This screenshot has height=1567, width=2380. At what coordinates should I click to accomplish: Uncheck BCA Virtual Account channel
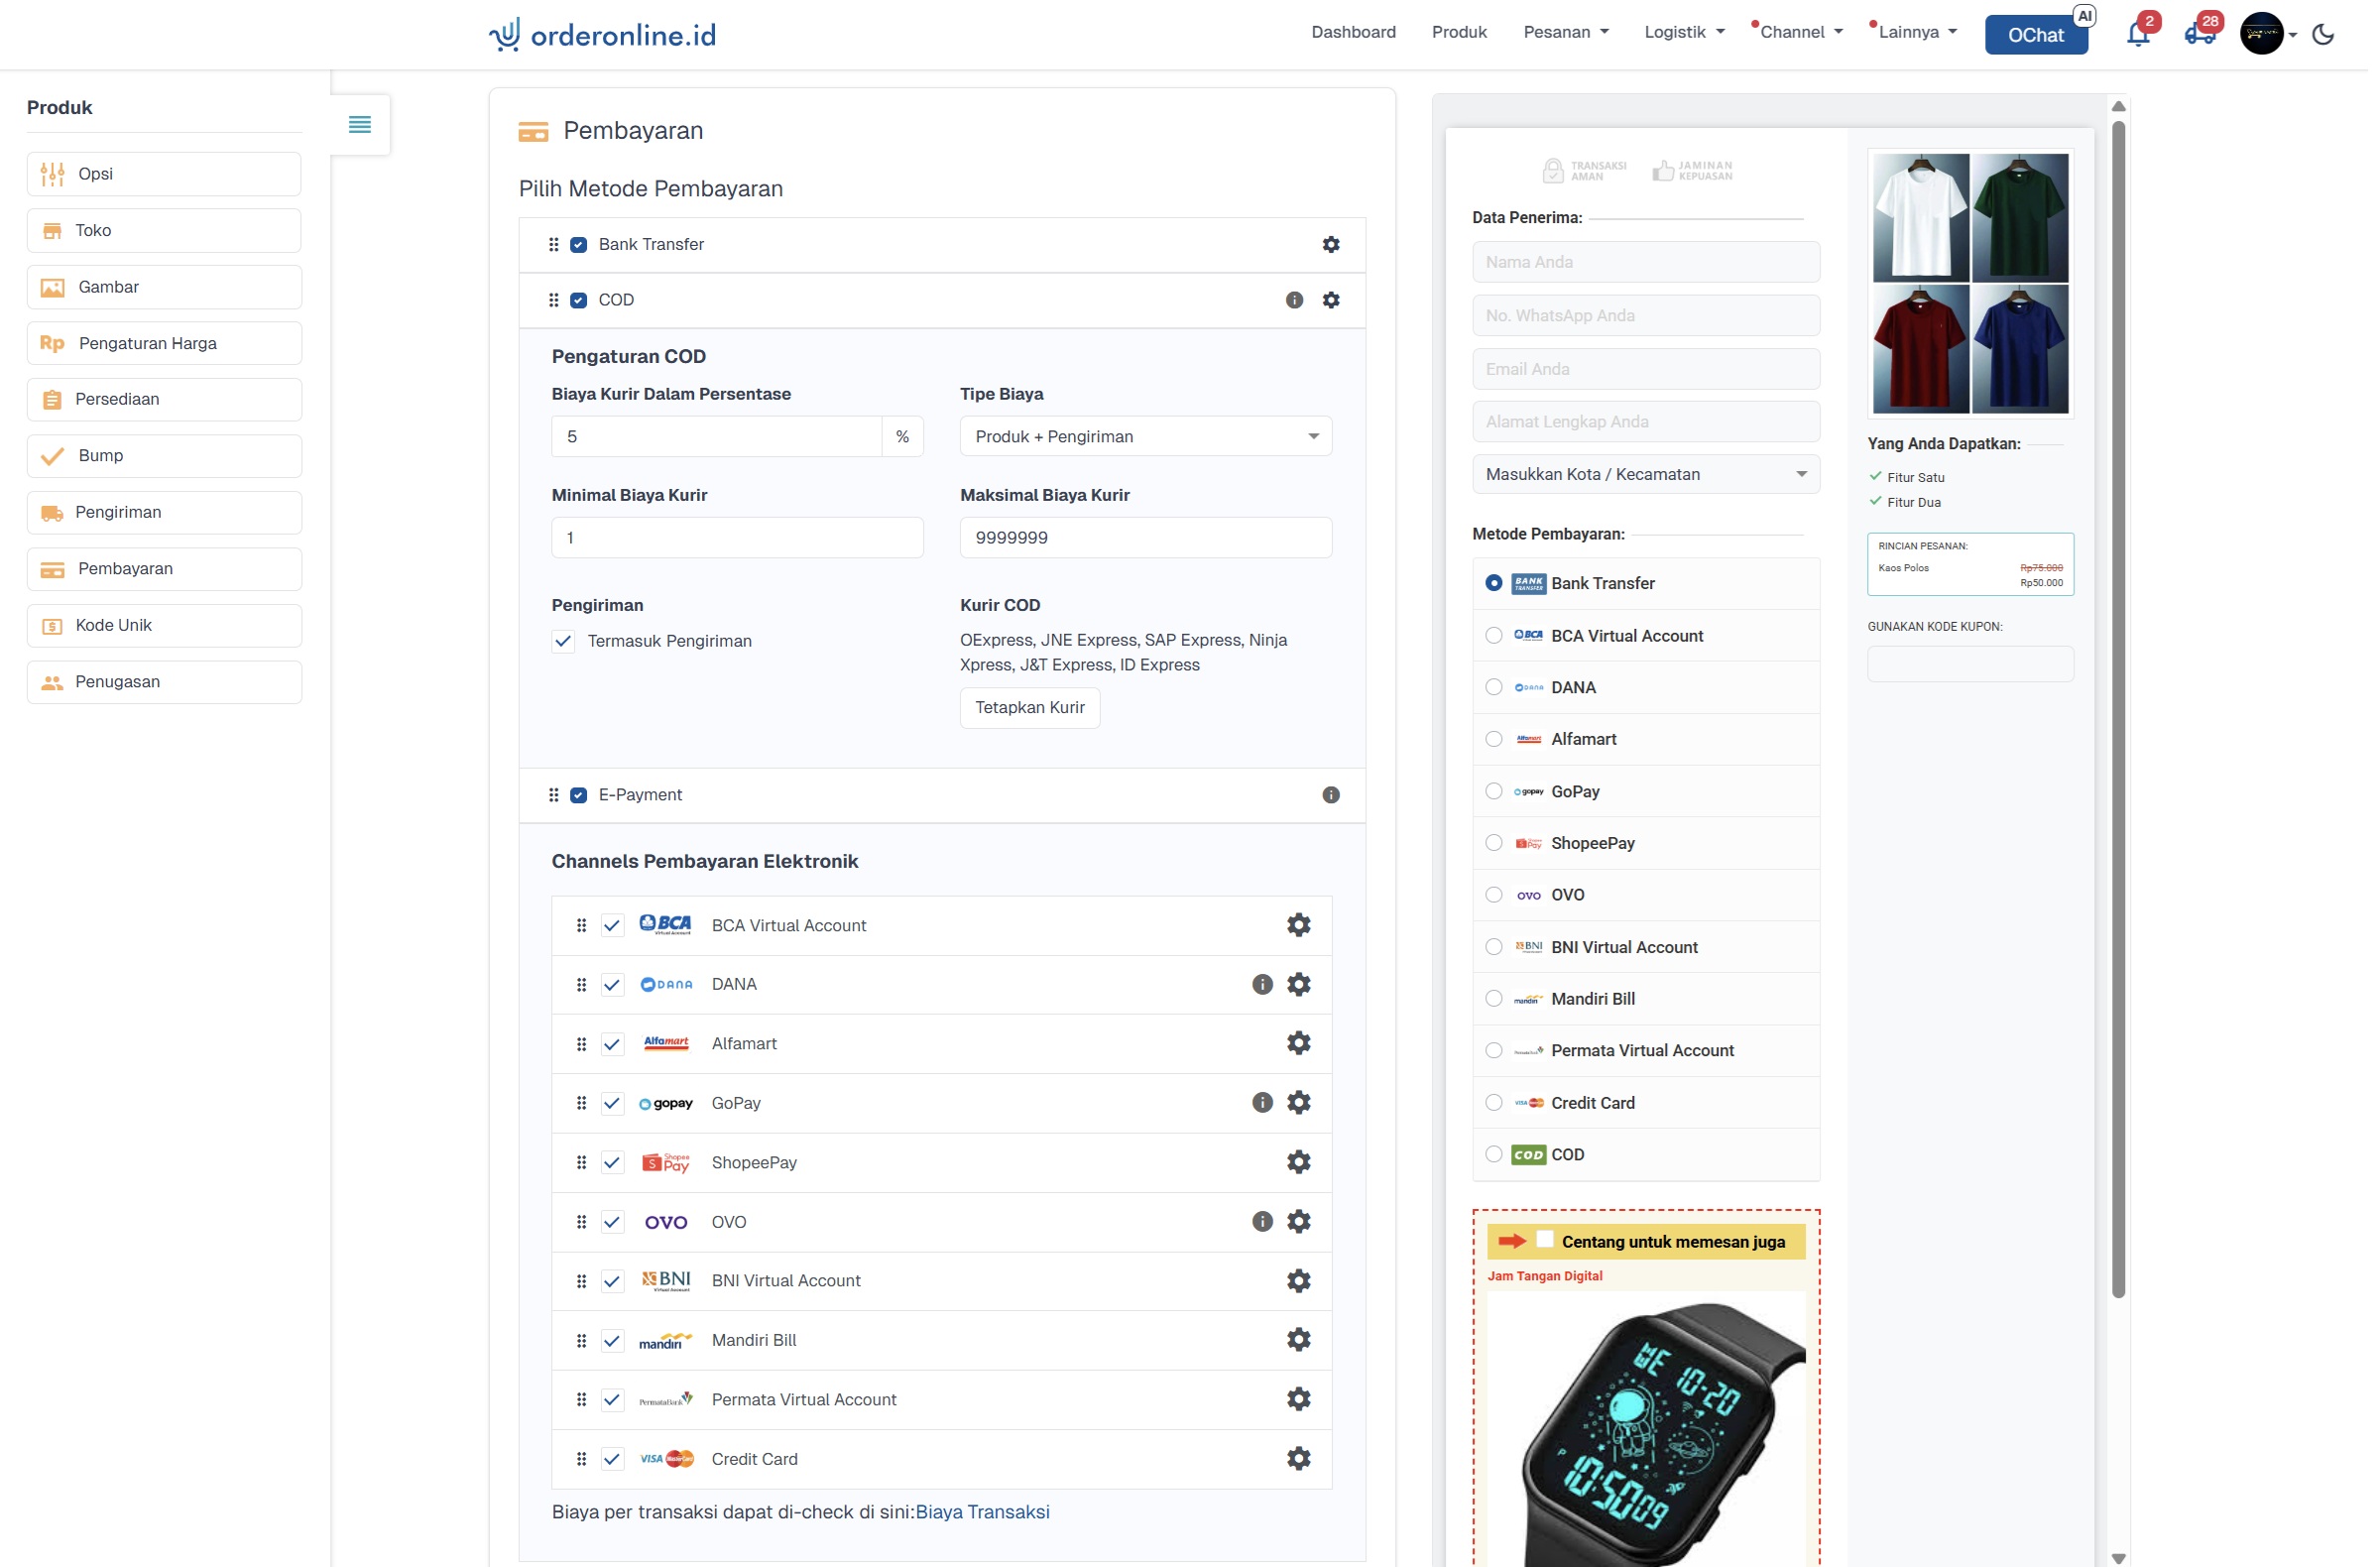pos(615,929)
